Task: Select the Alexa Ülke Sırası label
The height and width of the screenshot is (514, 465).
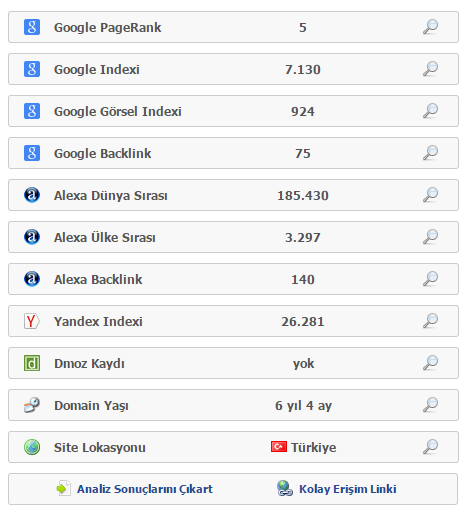Action: click(x=105, y=237)
